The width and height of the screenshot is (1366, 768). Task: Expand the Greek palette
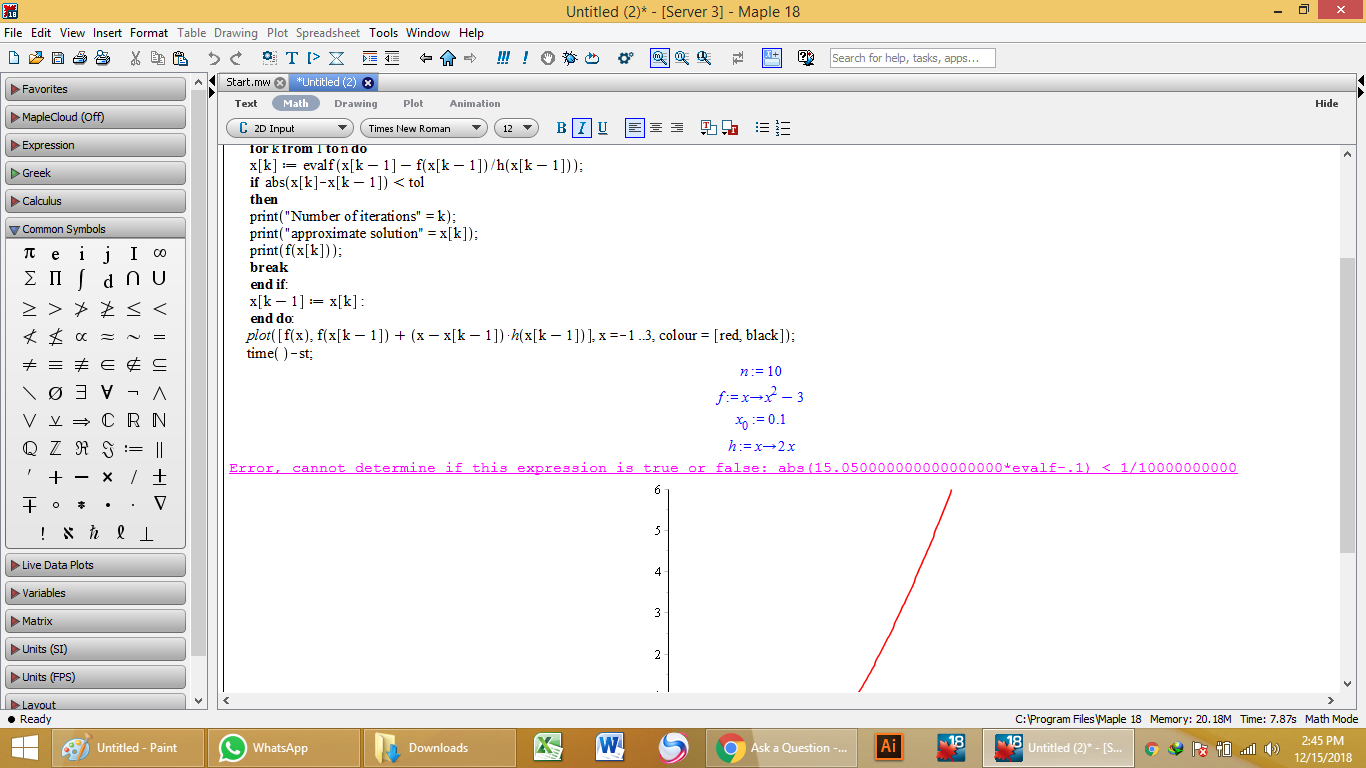coord(95,173)
